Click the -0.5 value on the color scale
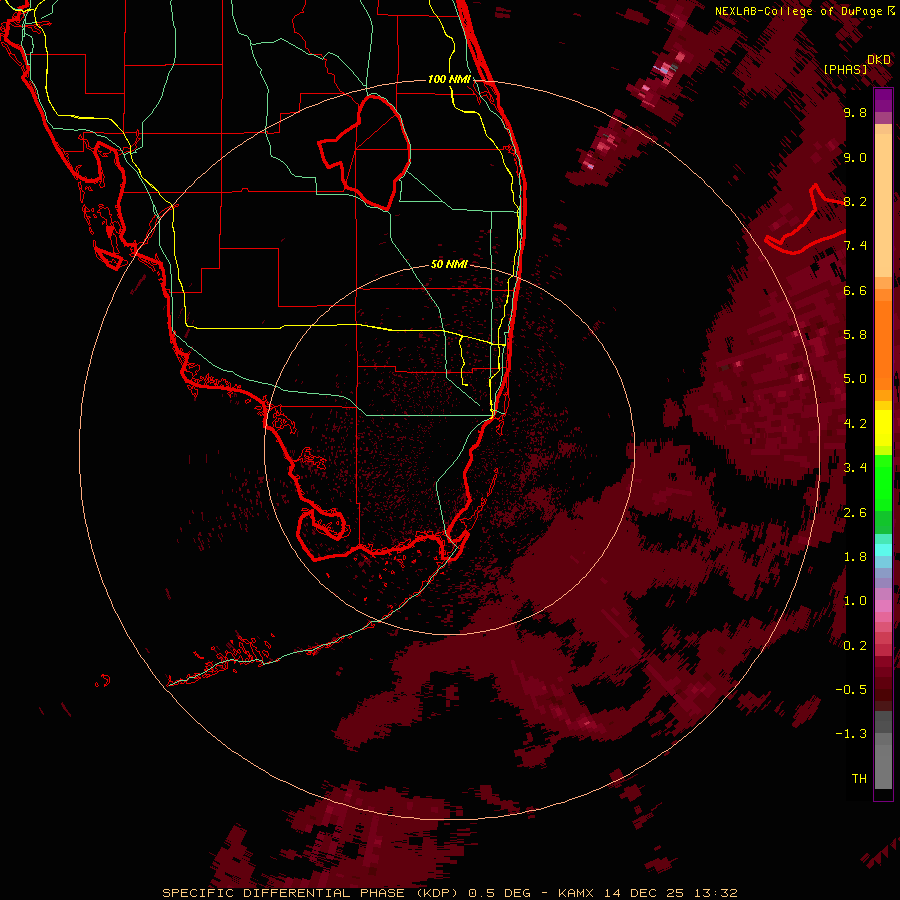Image resolution: width=900 pixels, height=900 pixels. tap(851, 690)
